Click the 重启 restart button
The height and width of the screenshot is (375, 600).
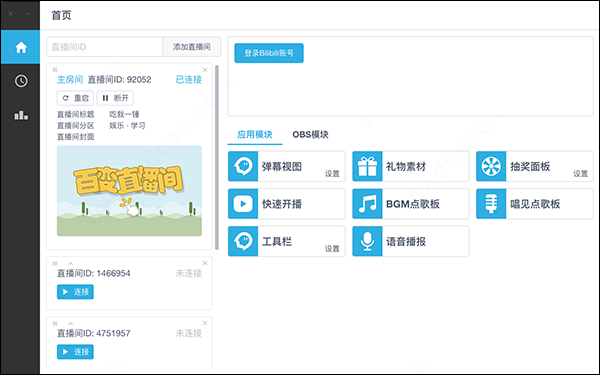[x=75, y=98]
